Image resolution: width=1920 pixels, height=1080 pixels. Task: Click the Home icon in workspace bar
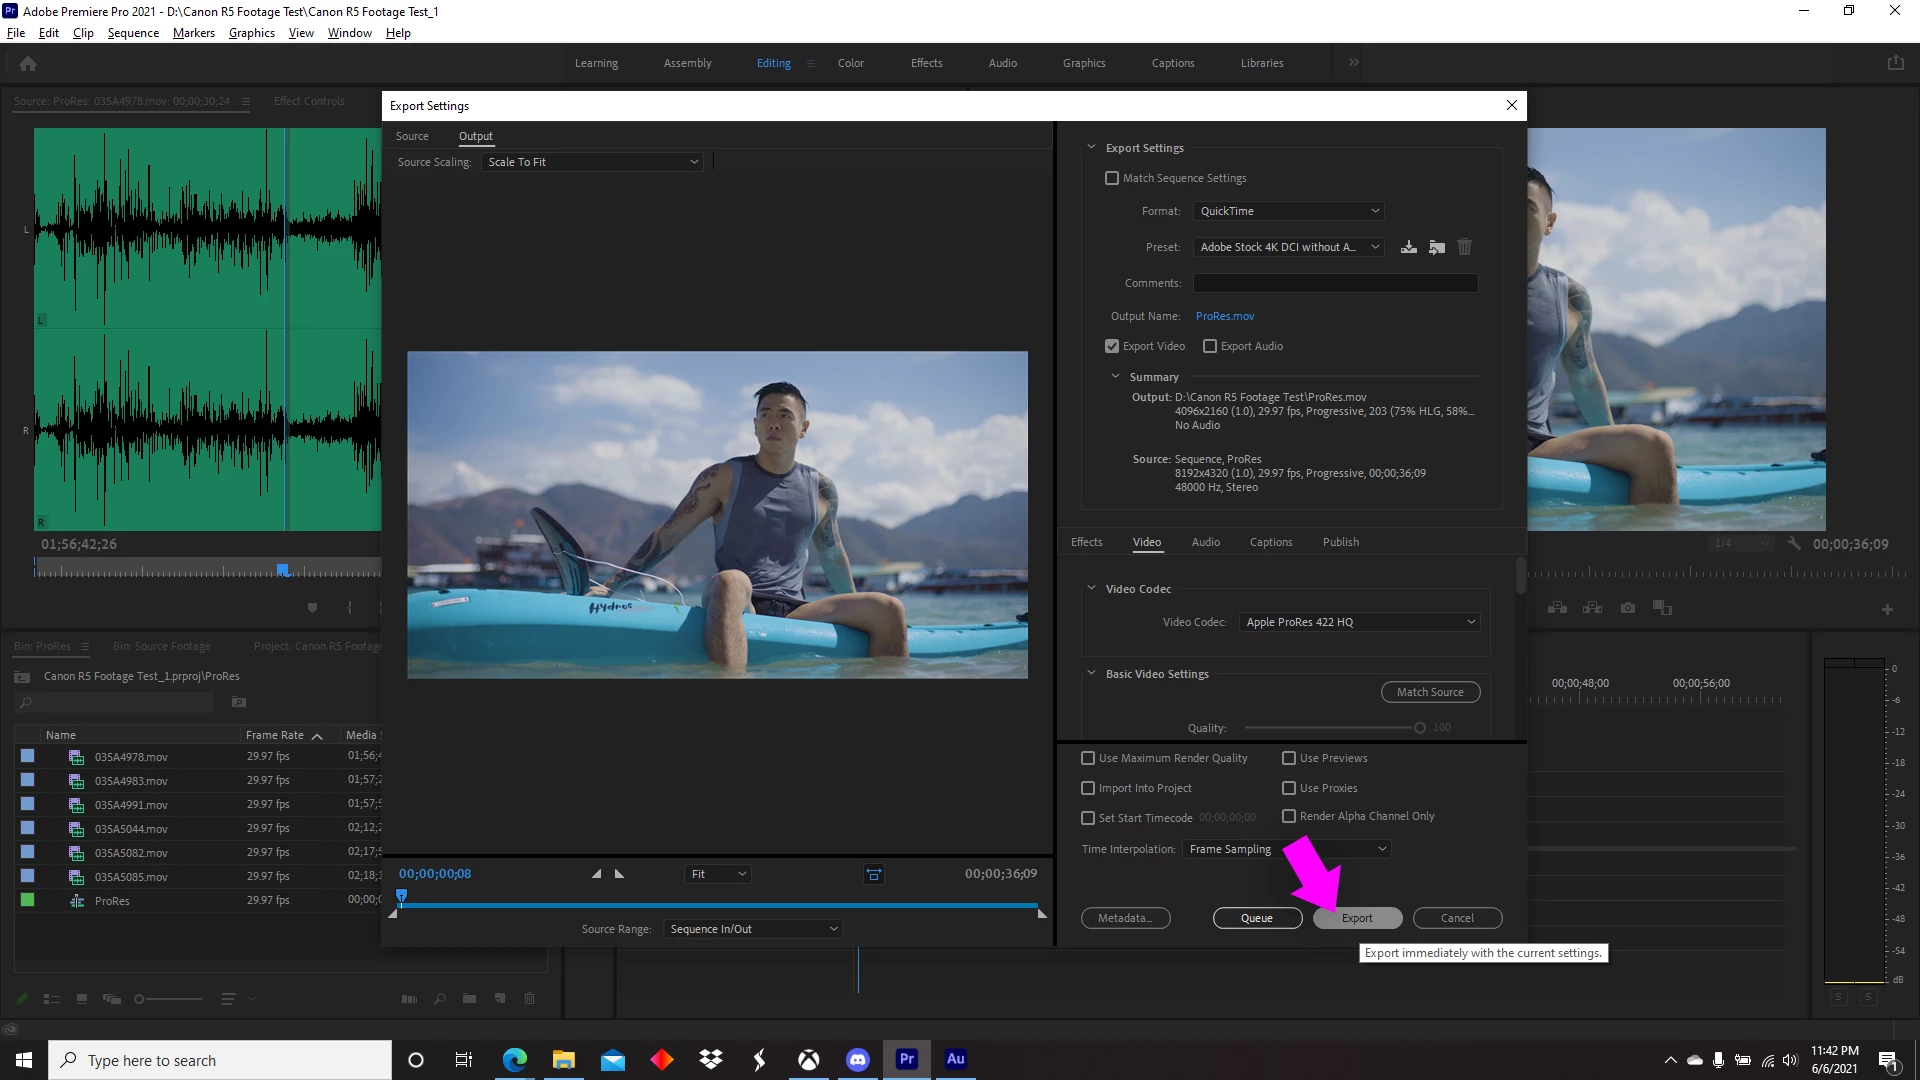click(x=28, y=63)
